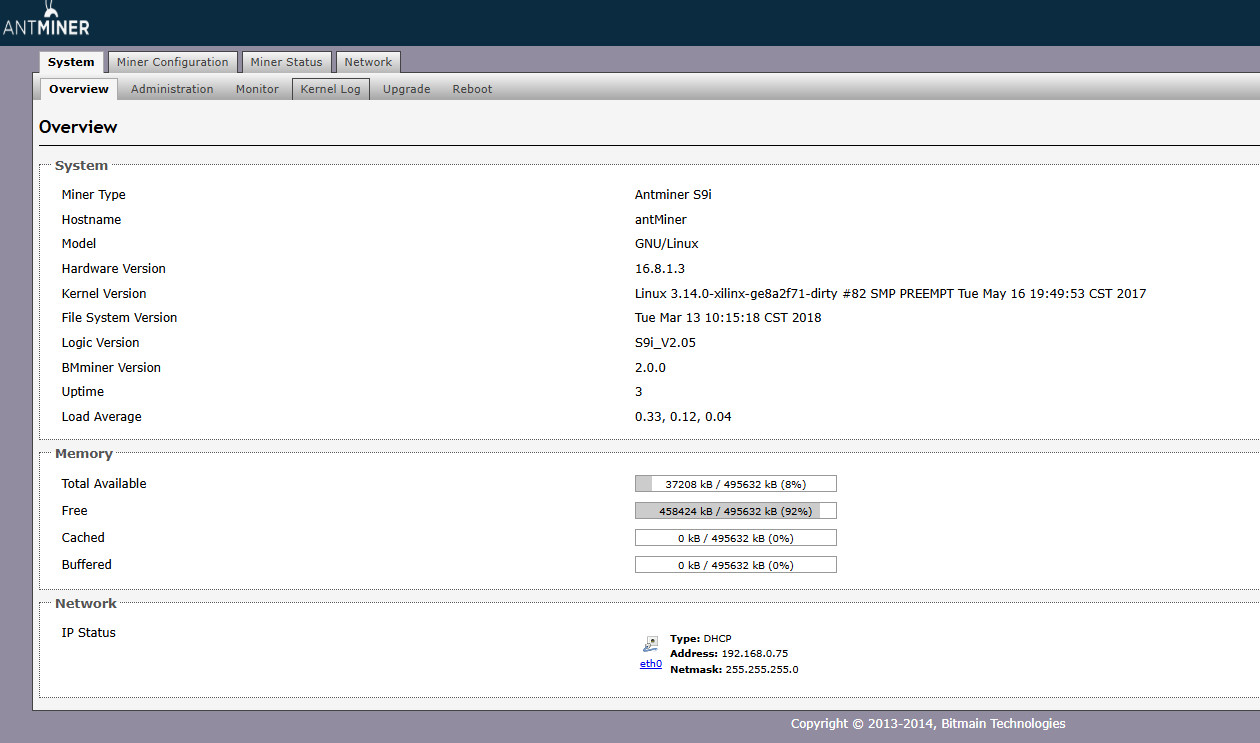Click the 'Cached' memory label
This screenshot has height=743, width=1260.
pos(83,538)
